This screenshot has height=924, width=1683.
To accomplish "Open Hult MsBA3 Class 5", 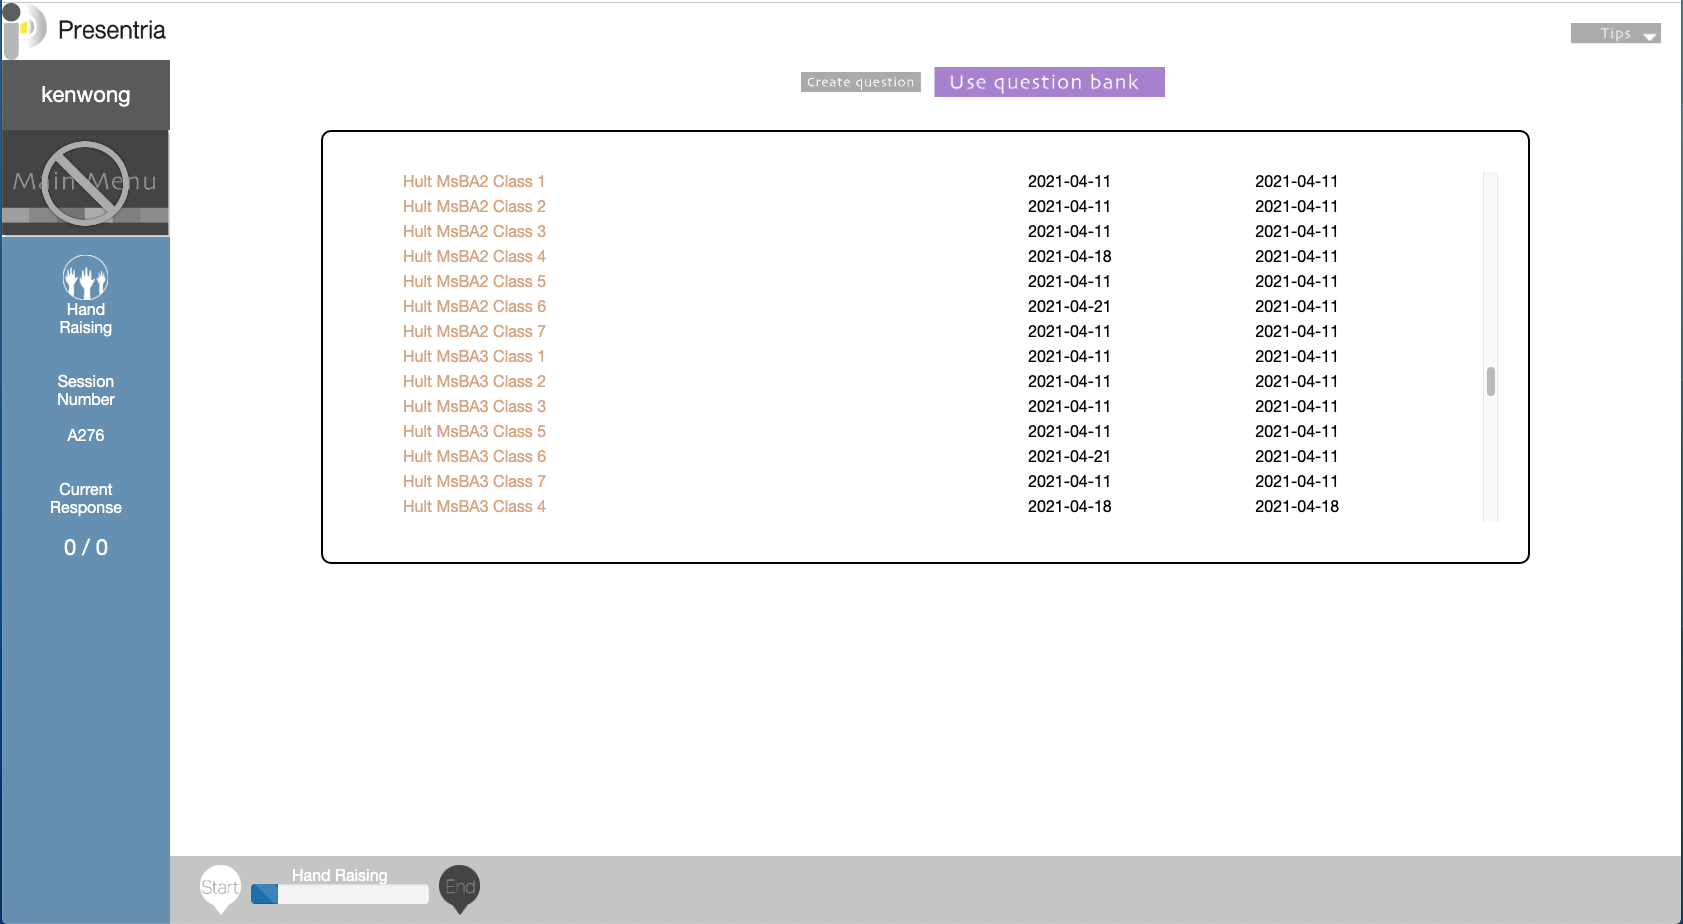I will tap(474, 431).
